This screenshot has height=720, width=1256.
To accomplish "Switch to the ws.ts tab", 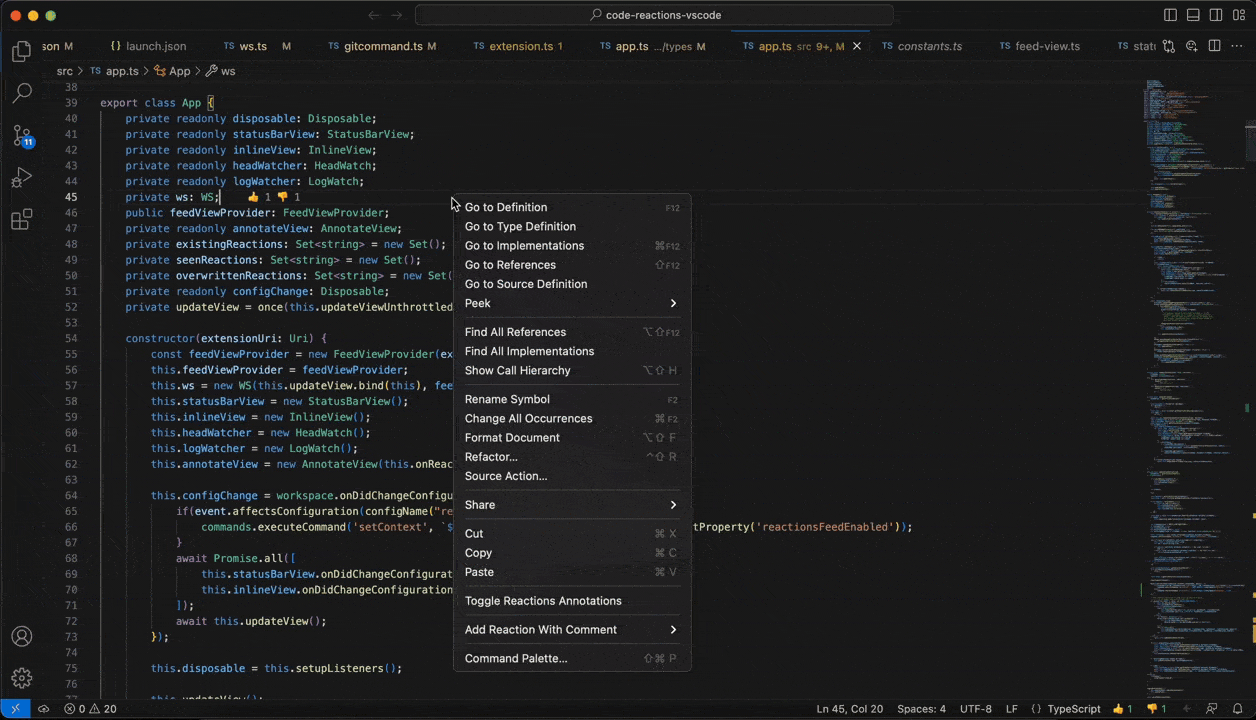I will [x=257, y=46].
